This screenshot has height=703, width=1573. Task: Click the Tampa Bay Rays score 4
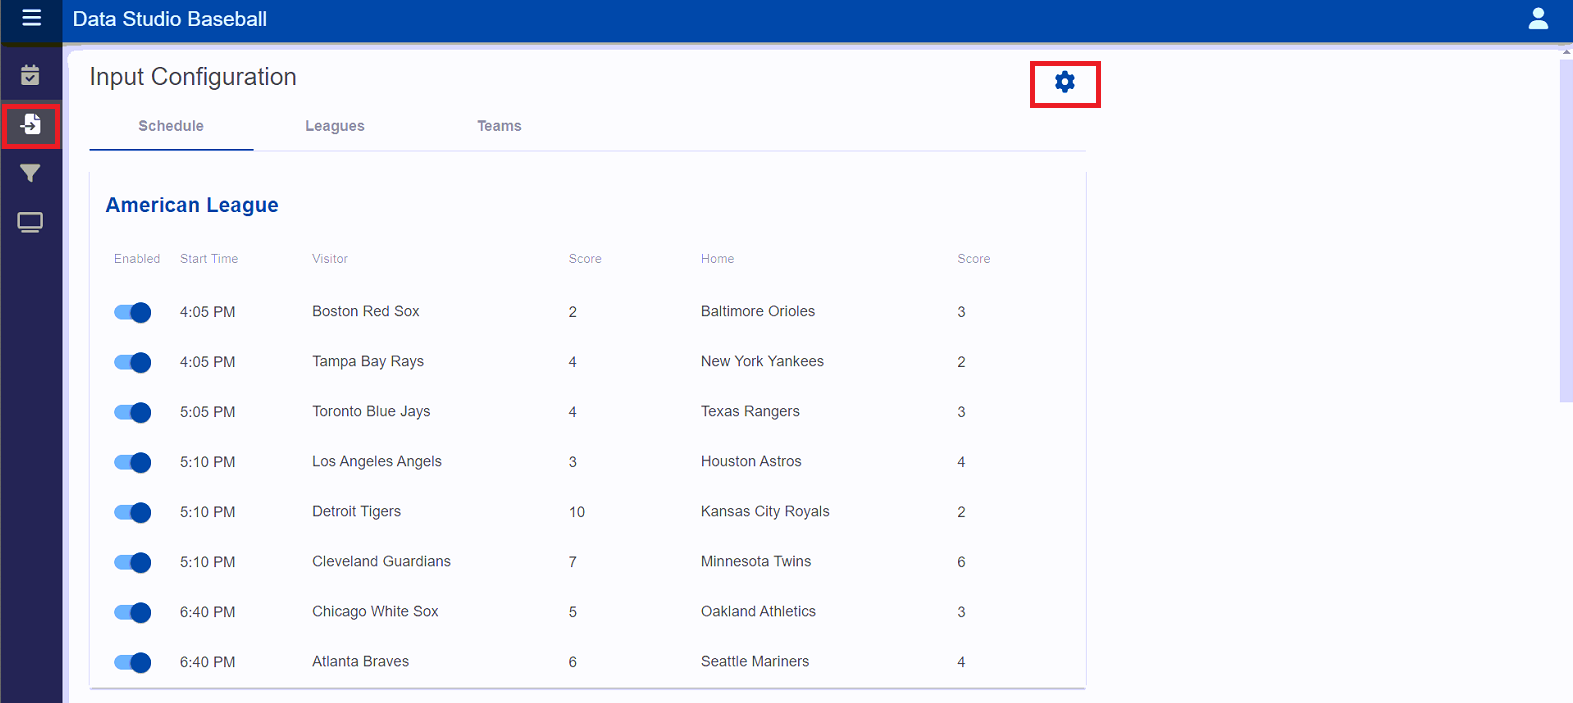(x=573, y=362)
